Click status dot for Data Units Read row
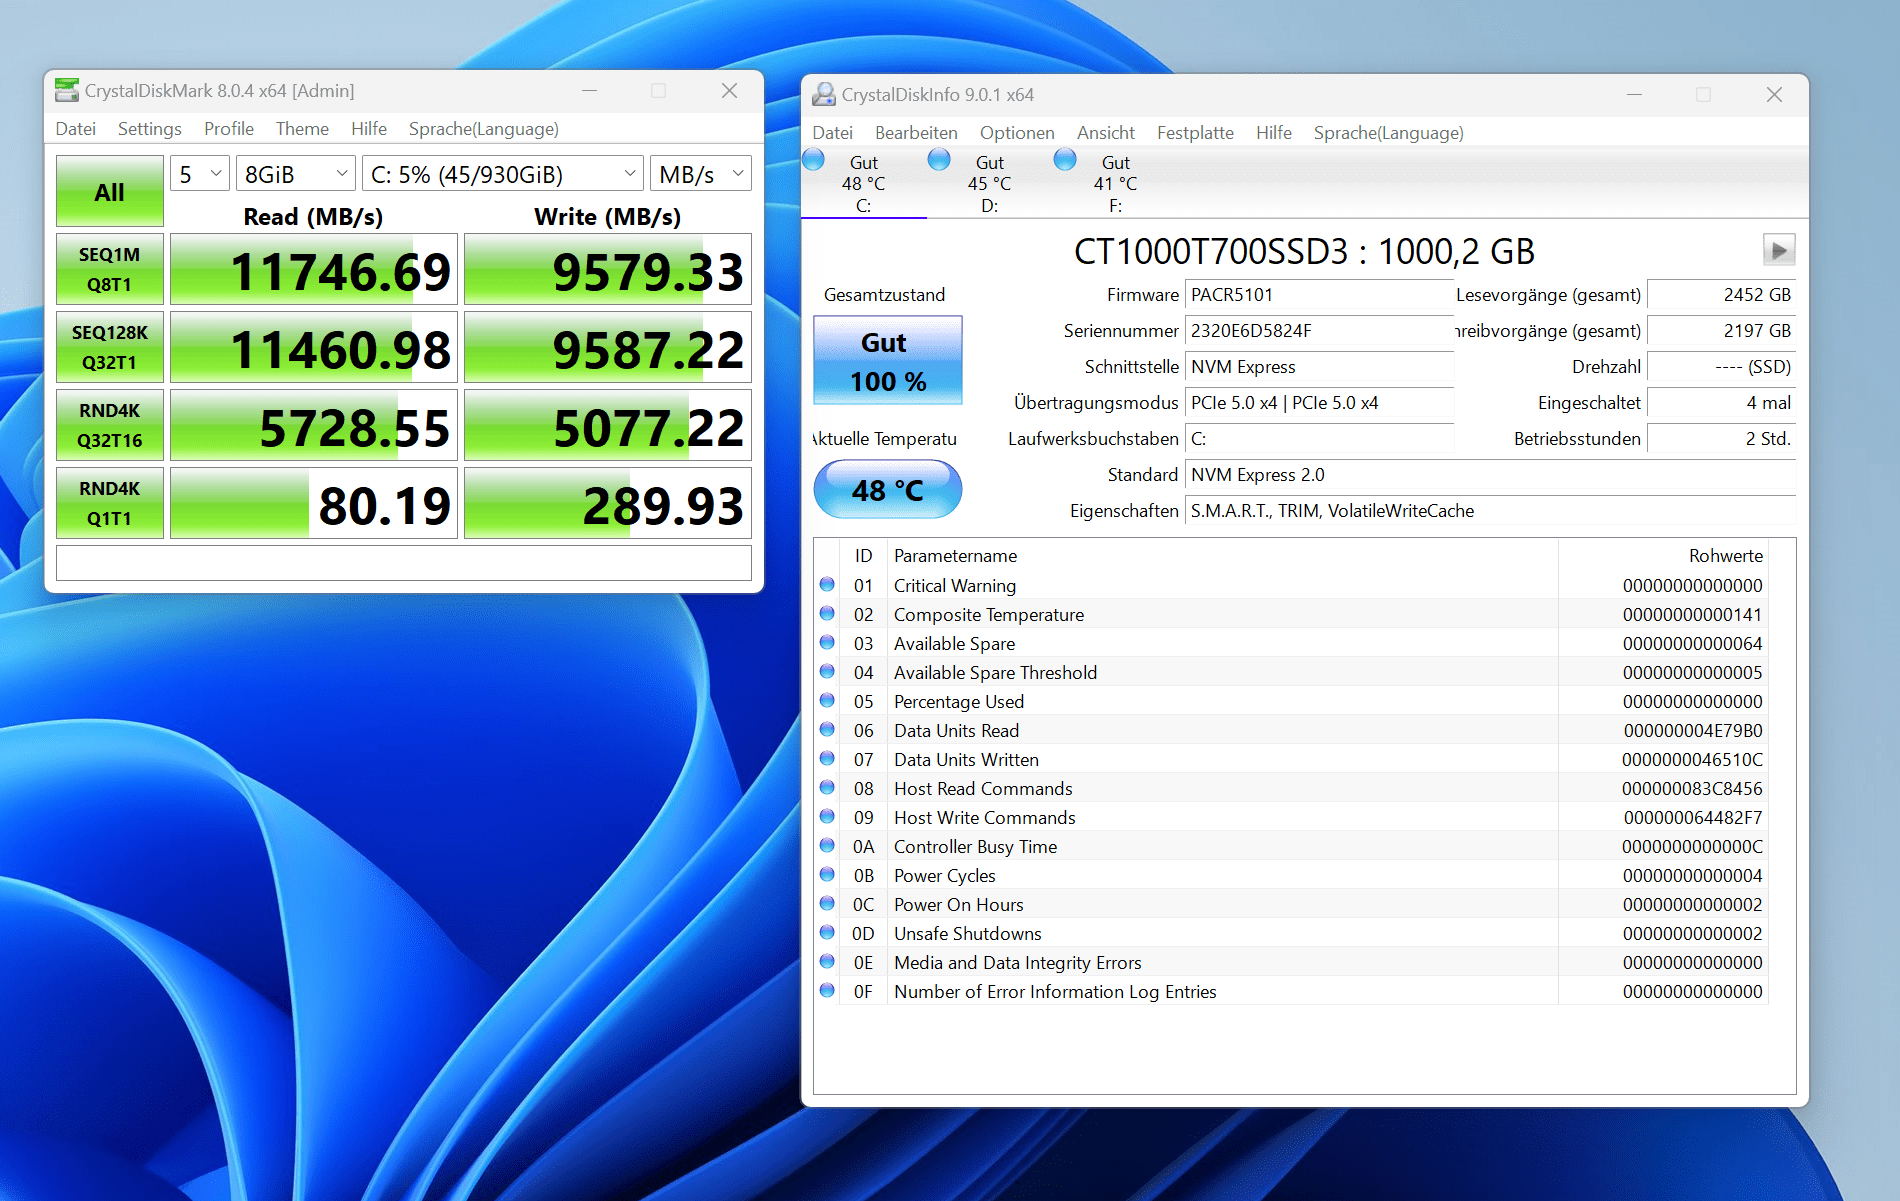The height and width of the screenshot is (1201, 1900). coord(827,729)
